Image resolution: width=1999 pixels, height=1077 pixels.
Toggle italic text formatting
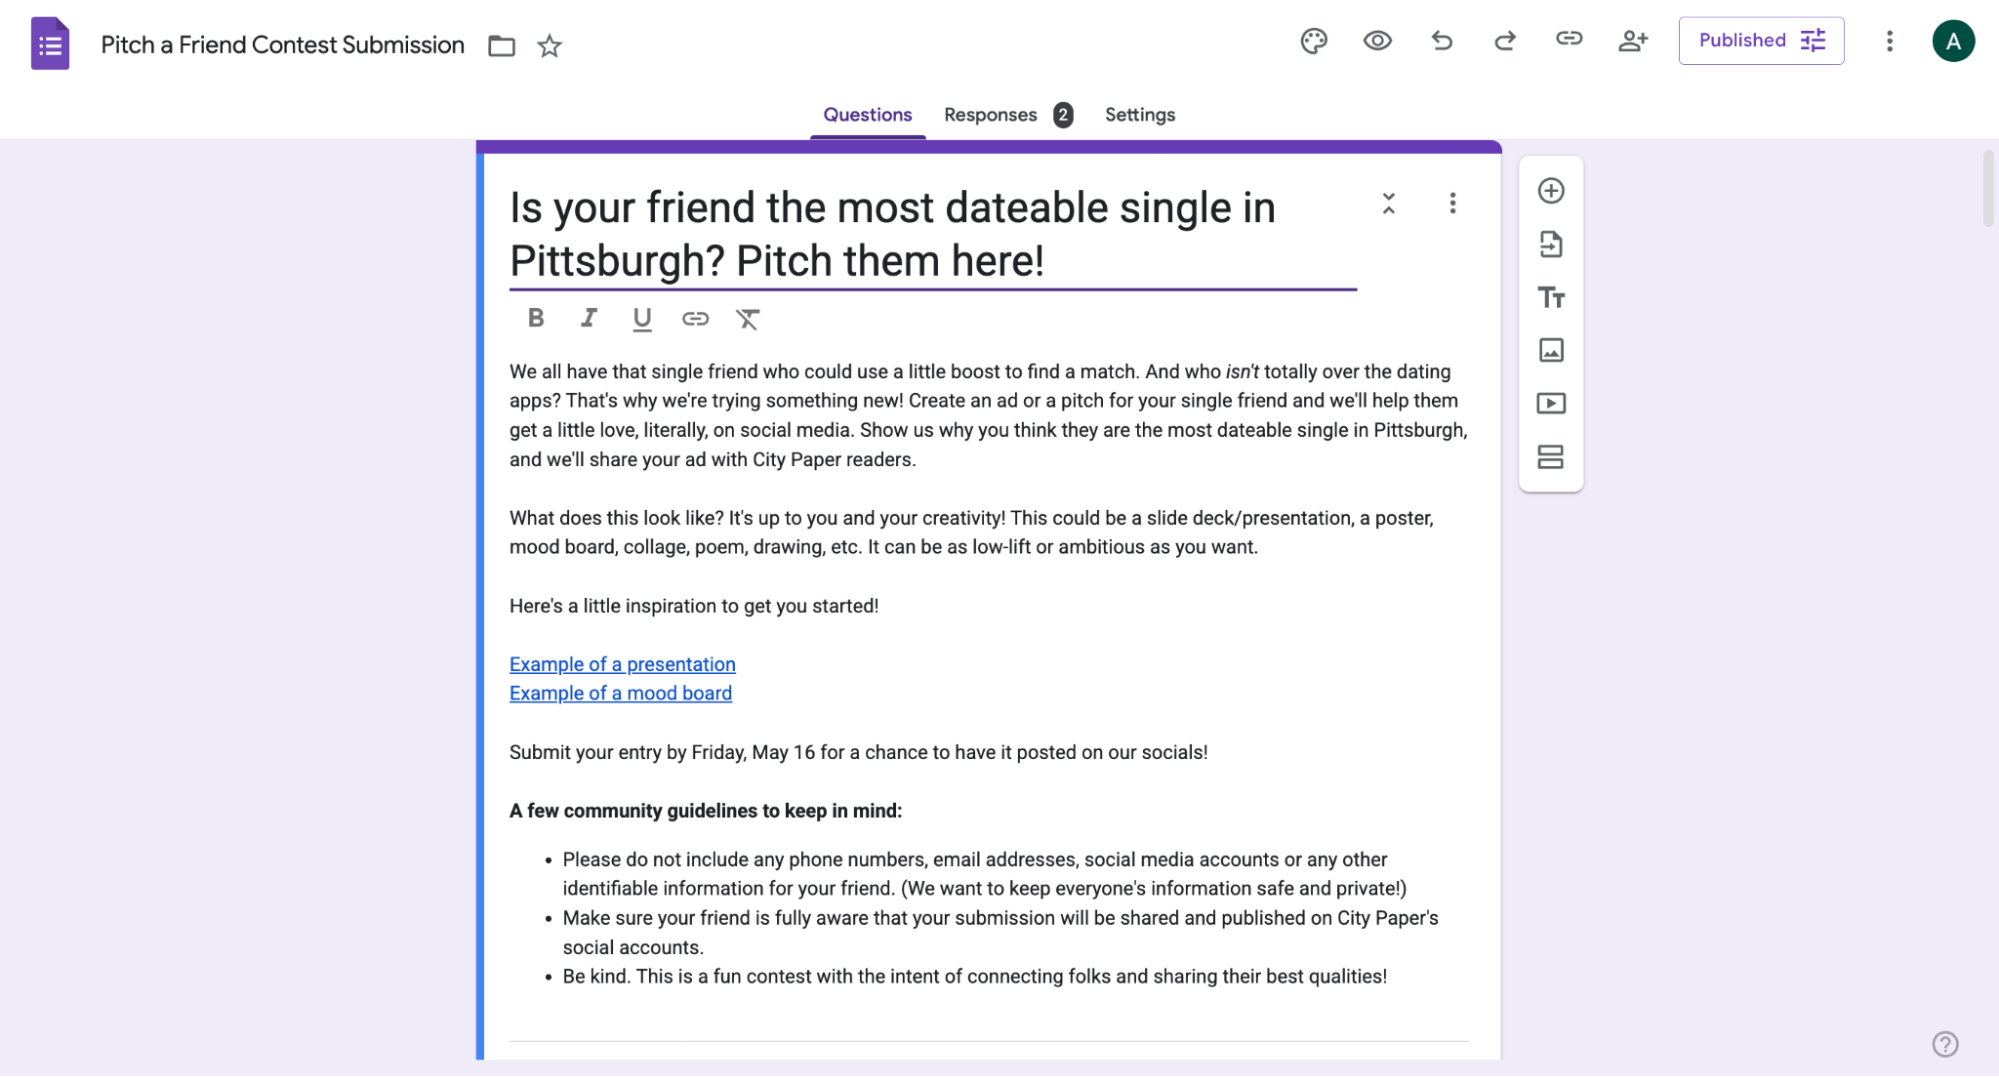click(x=589, y=318)
